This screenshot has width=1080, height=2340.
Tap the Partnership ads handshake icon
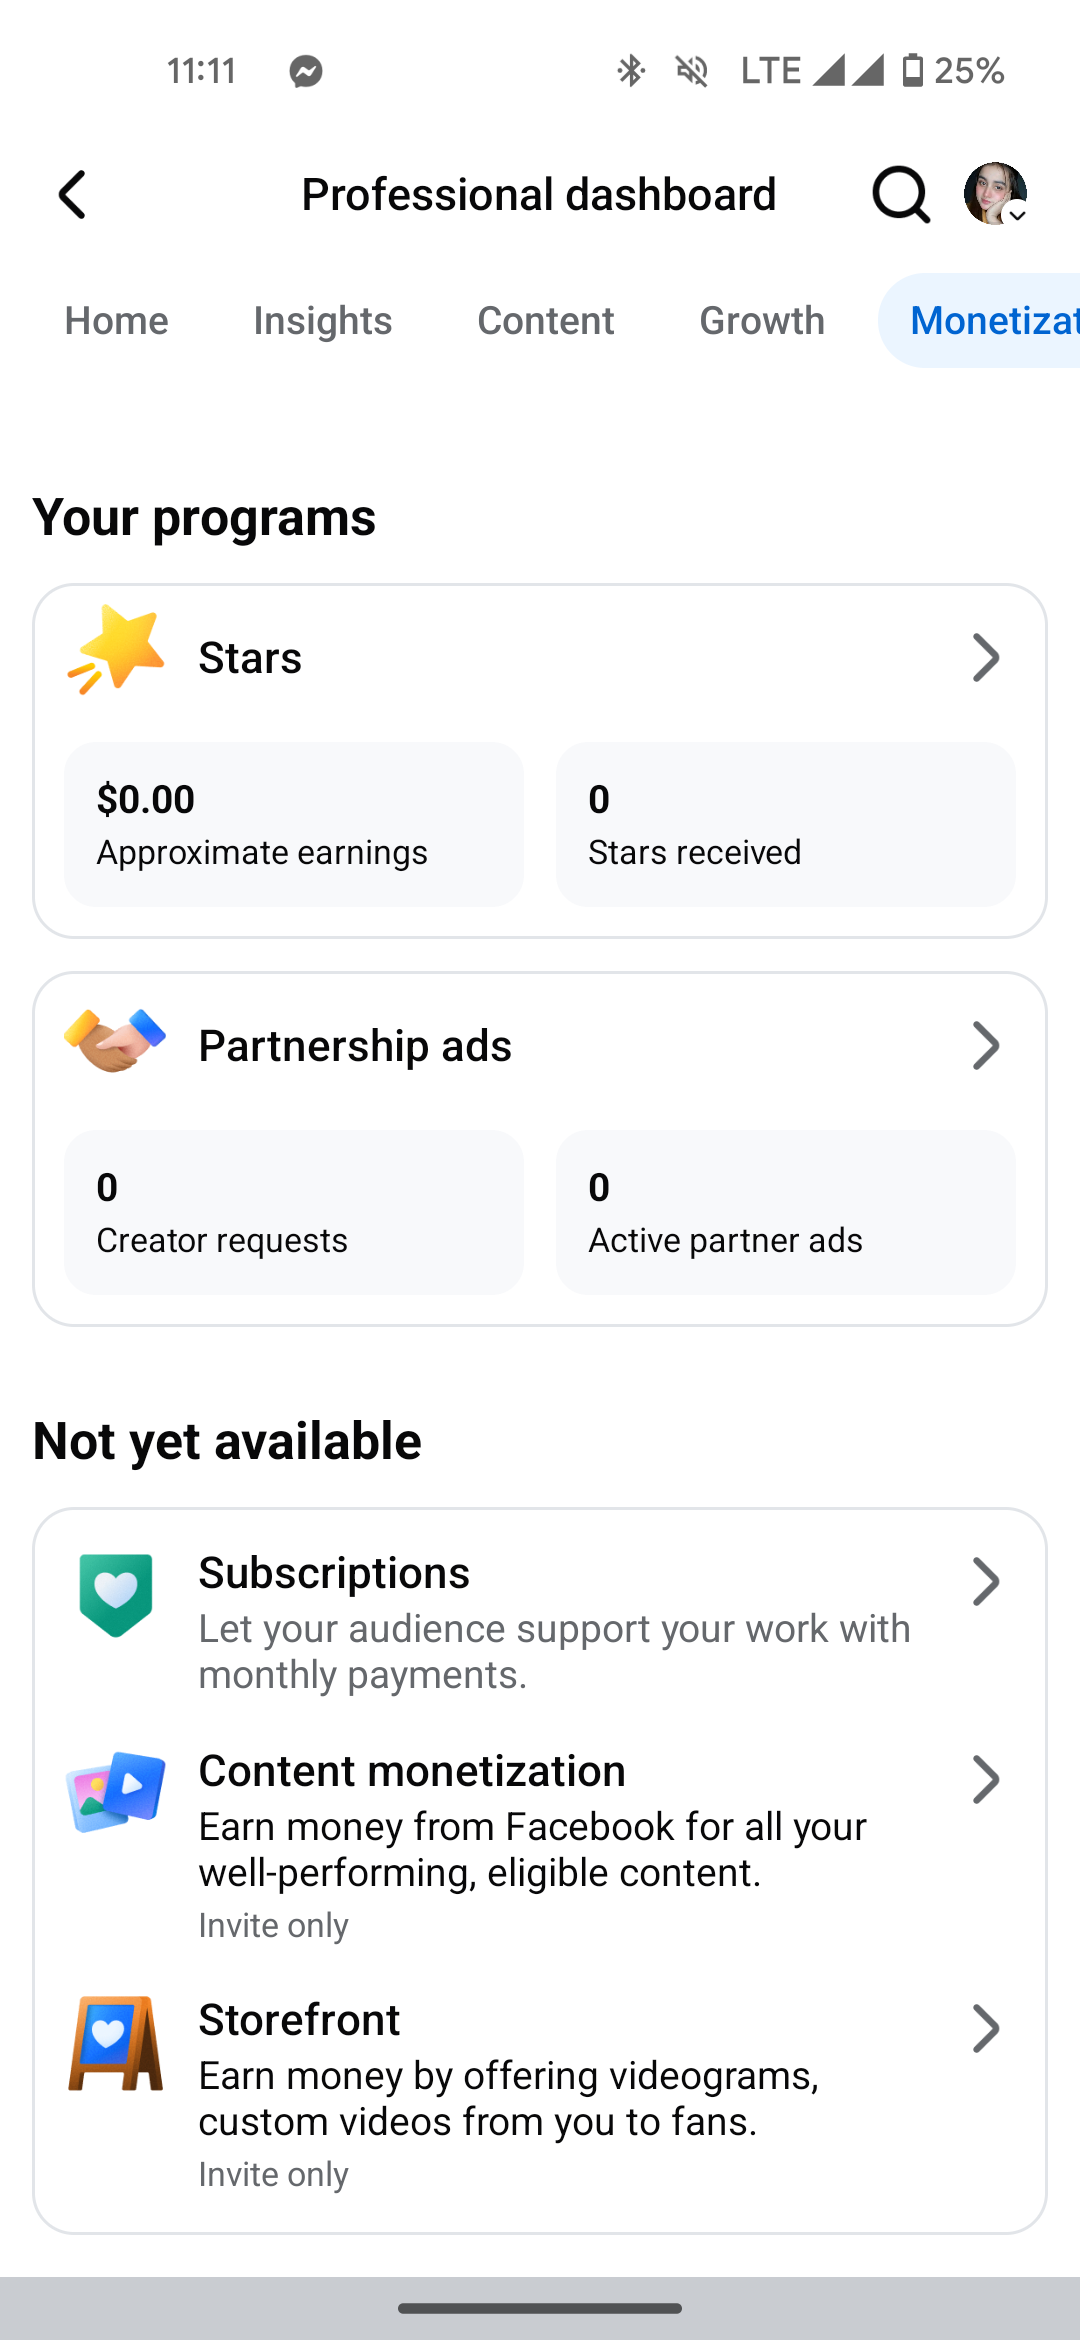point(115,1041)
